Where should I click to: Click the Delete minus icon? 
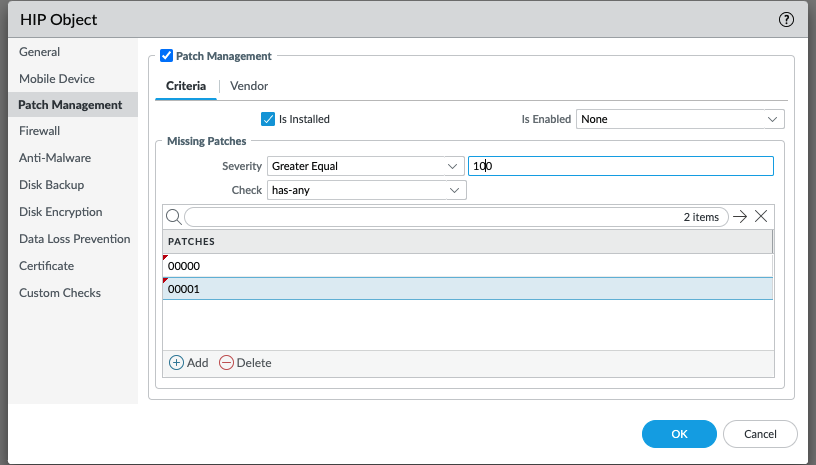226,363
